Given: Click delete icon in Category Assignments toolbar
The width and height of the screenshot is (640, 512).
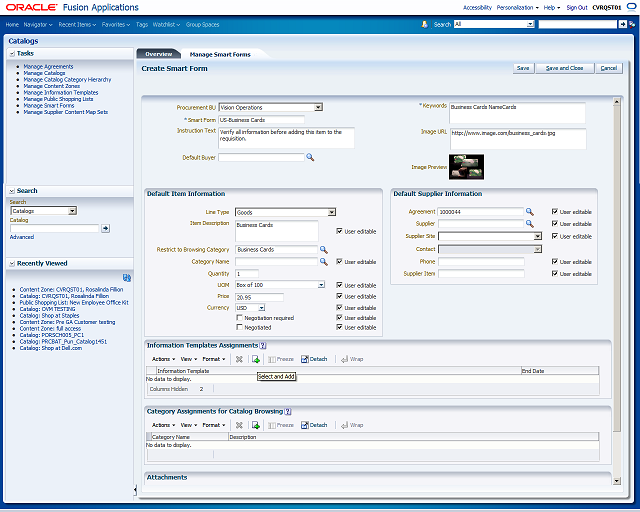Looking at the screenshot, I should pos(239,425).
